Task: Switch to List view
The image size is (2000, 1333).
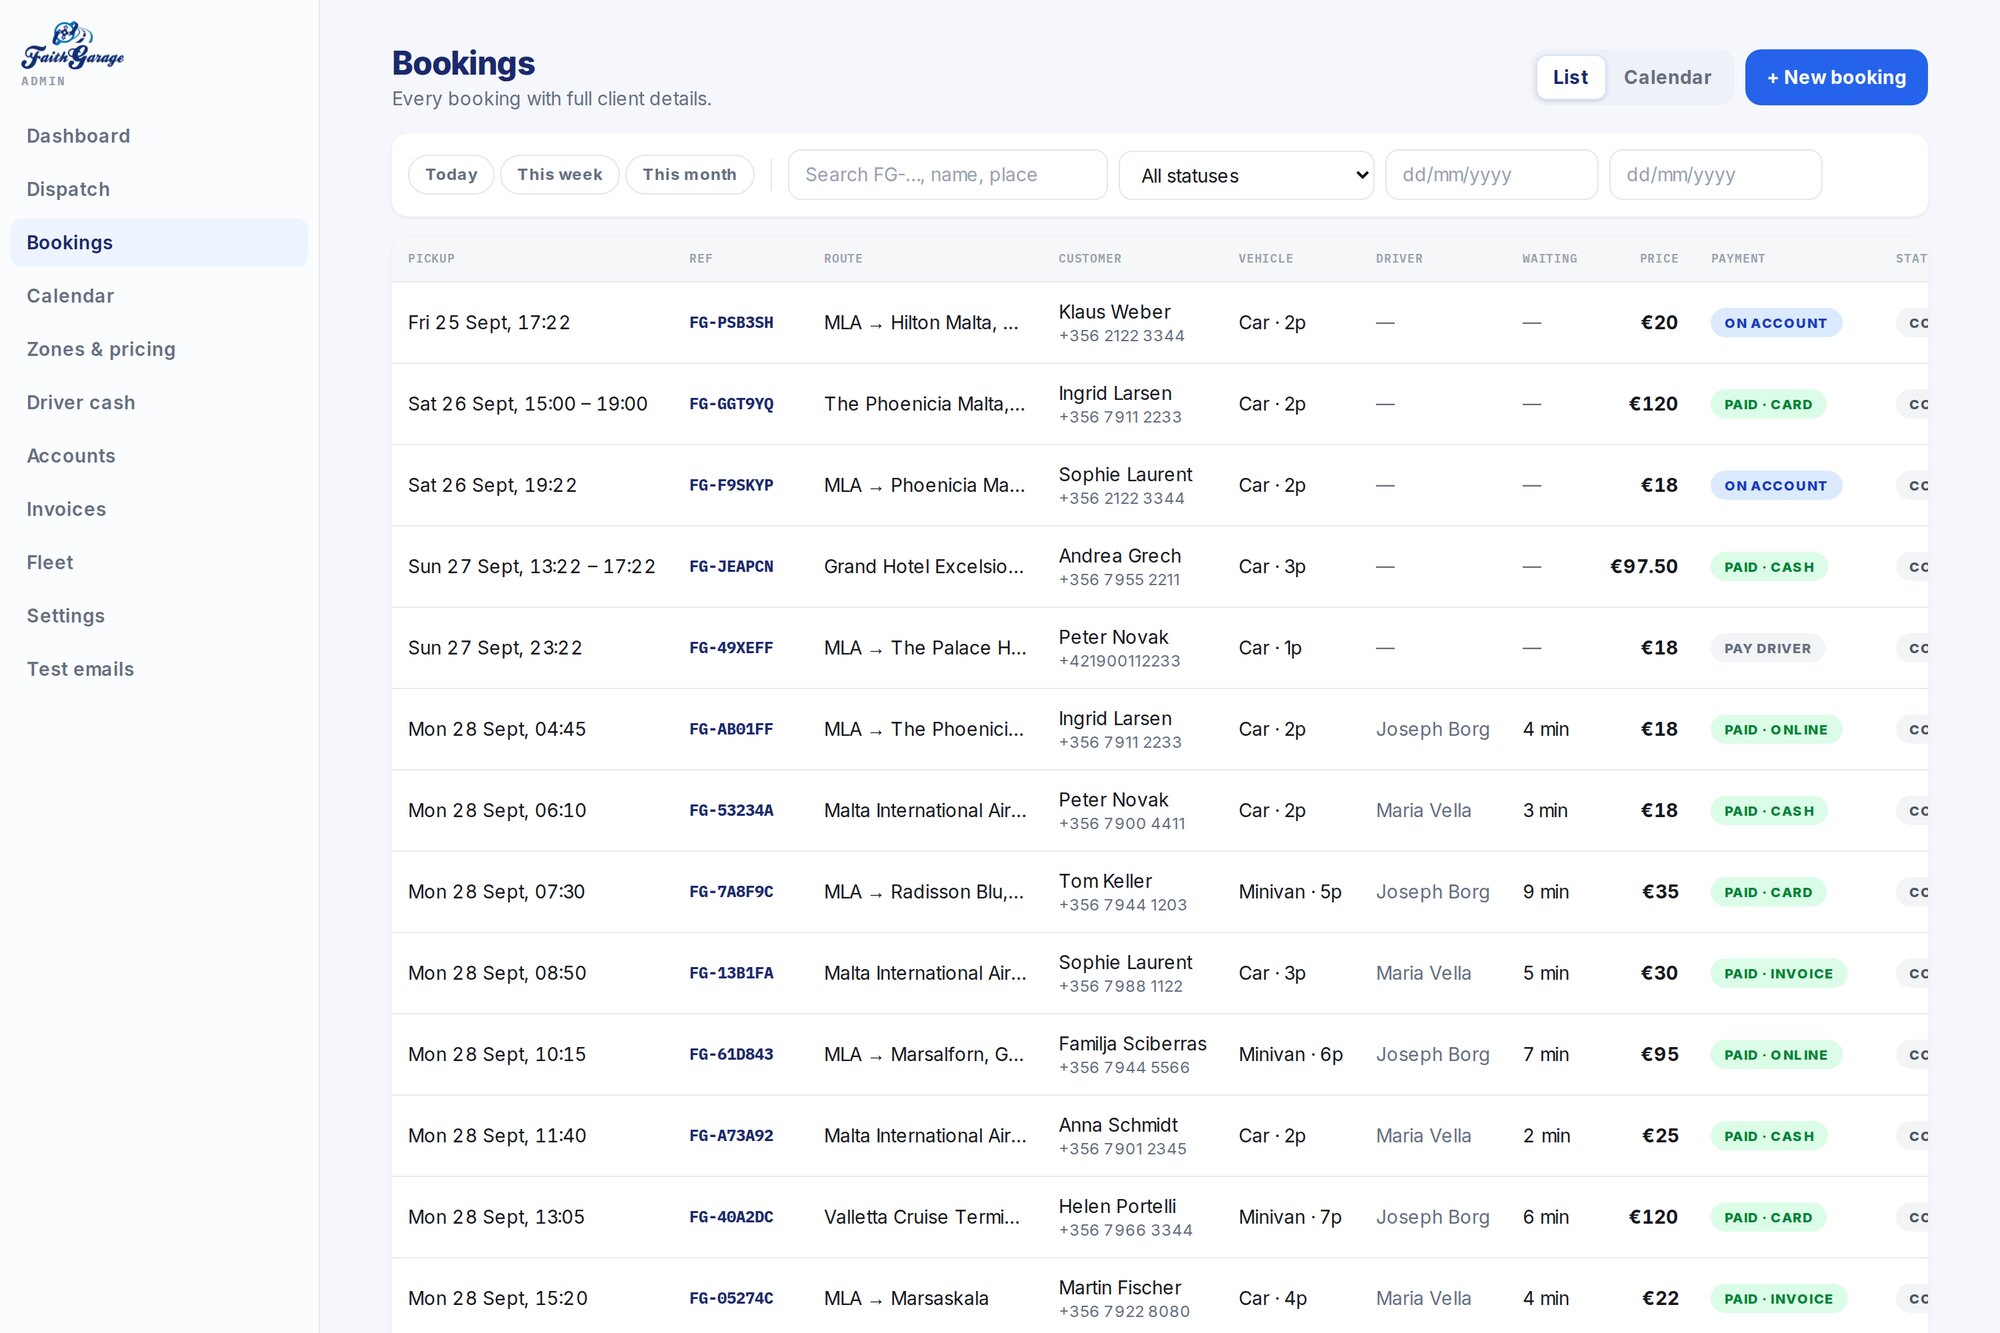Action: coord(1570,77)
